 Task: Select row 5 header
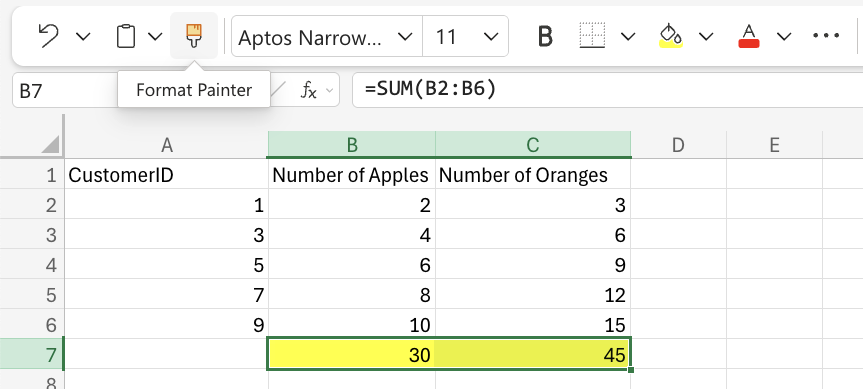(x=32, y=295)
